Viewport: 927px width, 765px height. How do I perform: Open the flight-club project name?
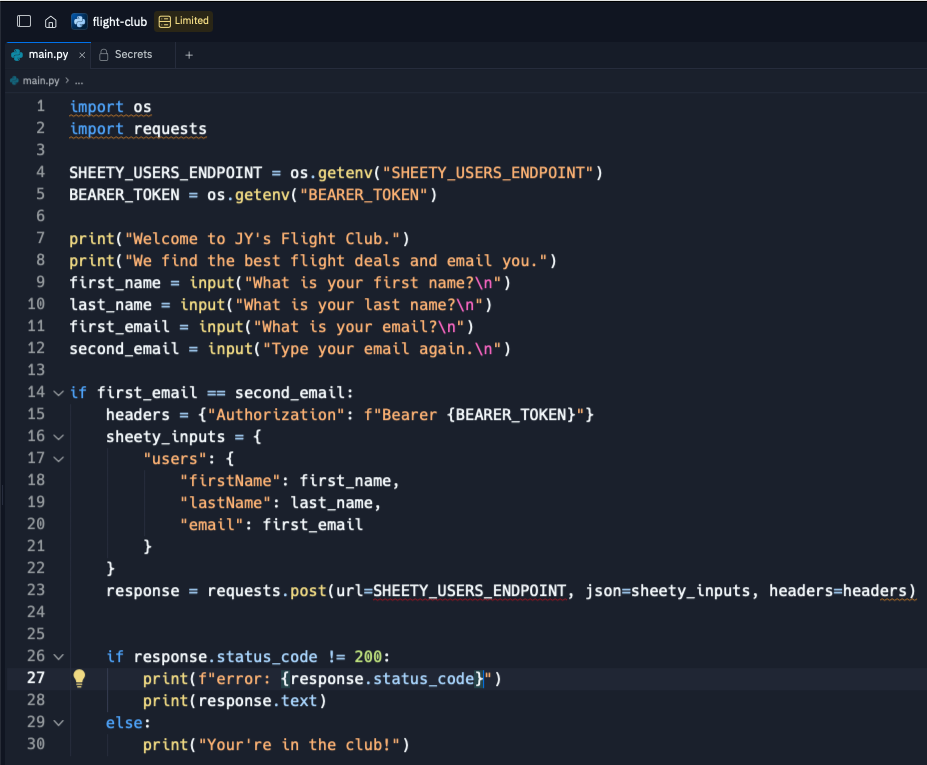pyautogui.click(x=119, y=22)
